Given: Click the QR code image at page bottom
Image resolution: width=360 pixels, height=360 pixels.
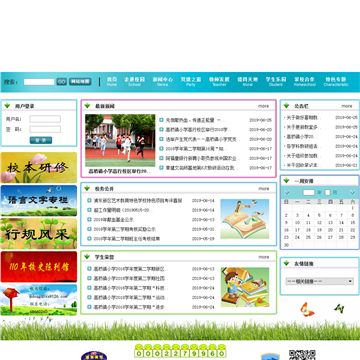Looking at the screenshot, I should (x=302, y=355).
